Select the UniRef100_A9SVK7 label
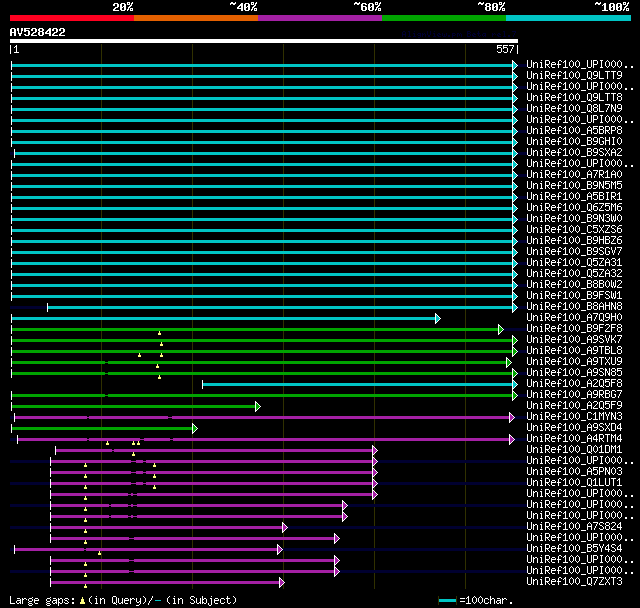This screenshot has height=608, width=640. (x=574, y=340)
